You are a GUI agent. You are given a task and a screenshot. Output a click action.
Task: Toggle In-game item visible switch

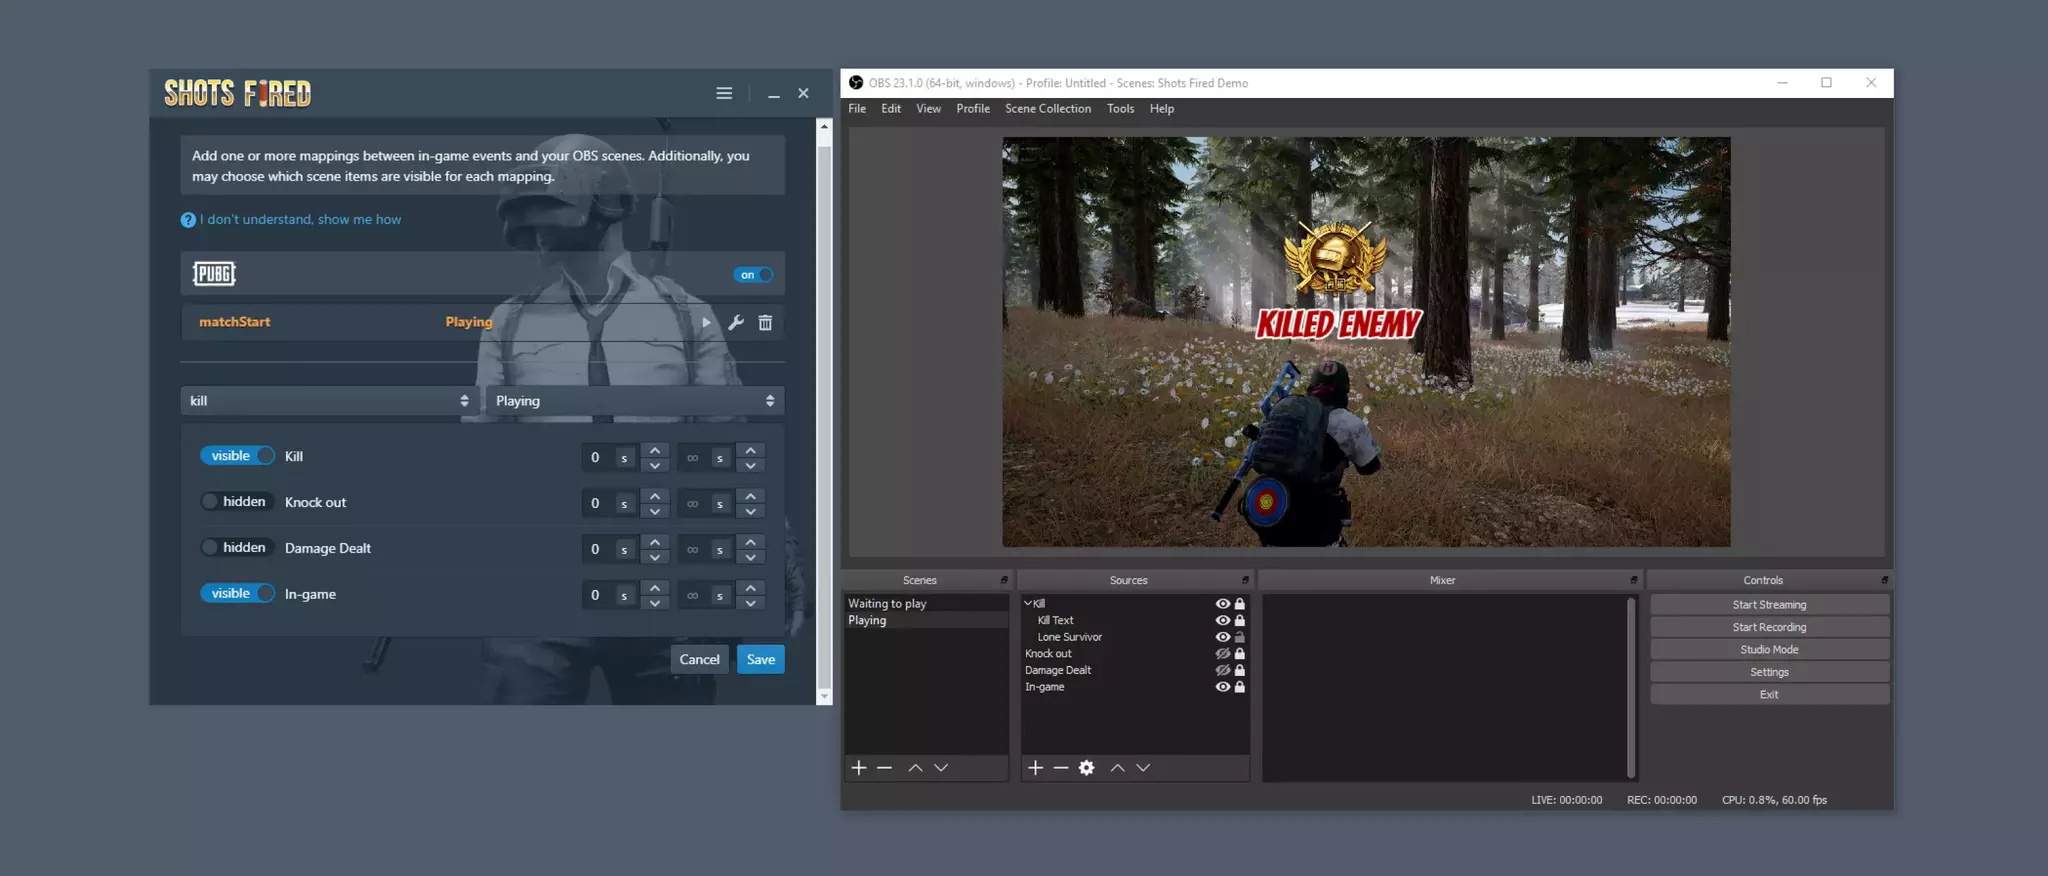237,594
